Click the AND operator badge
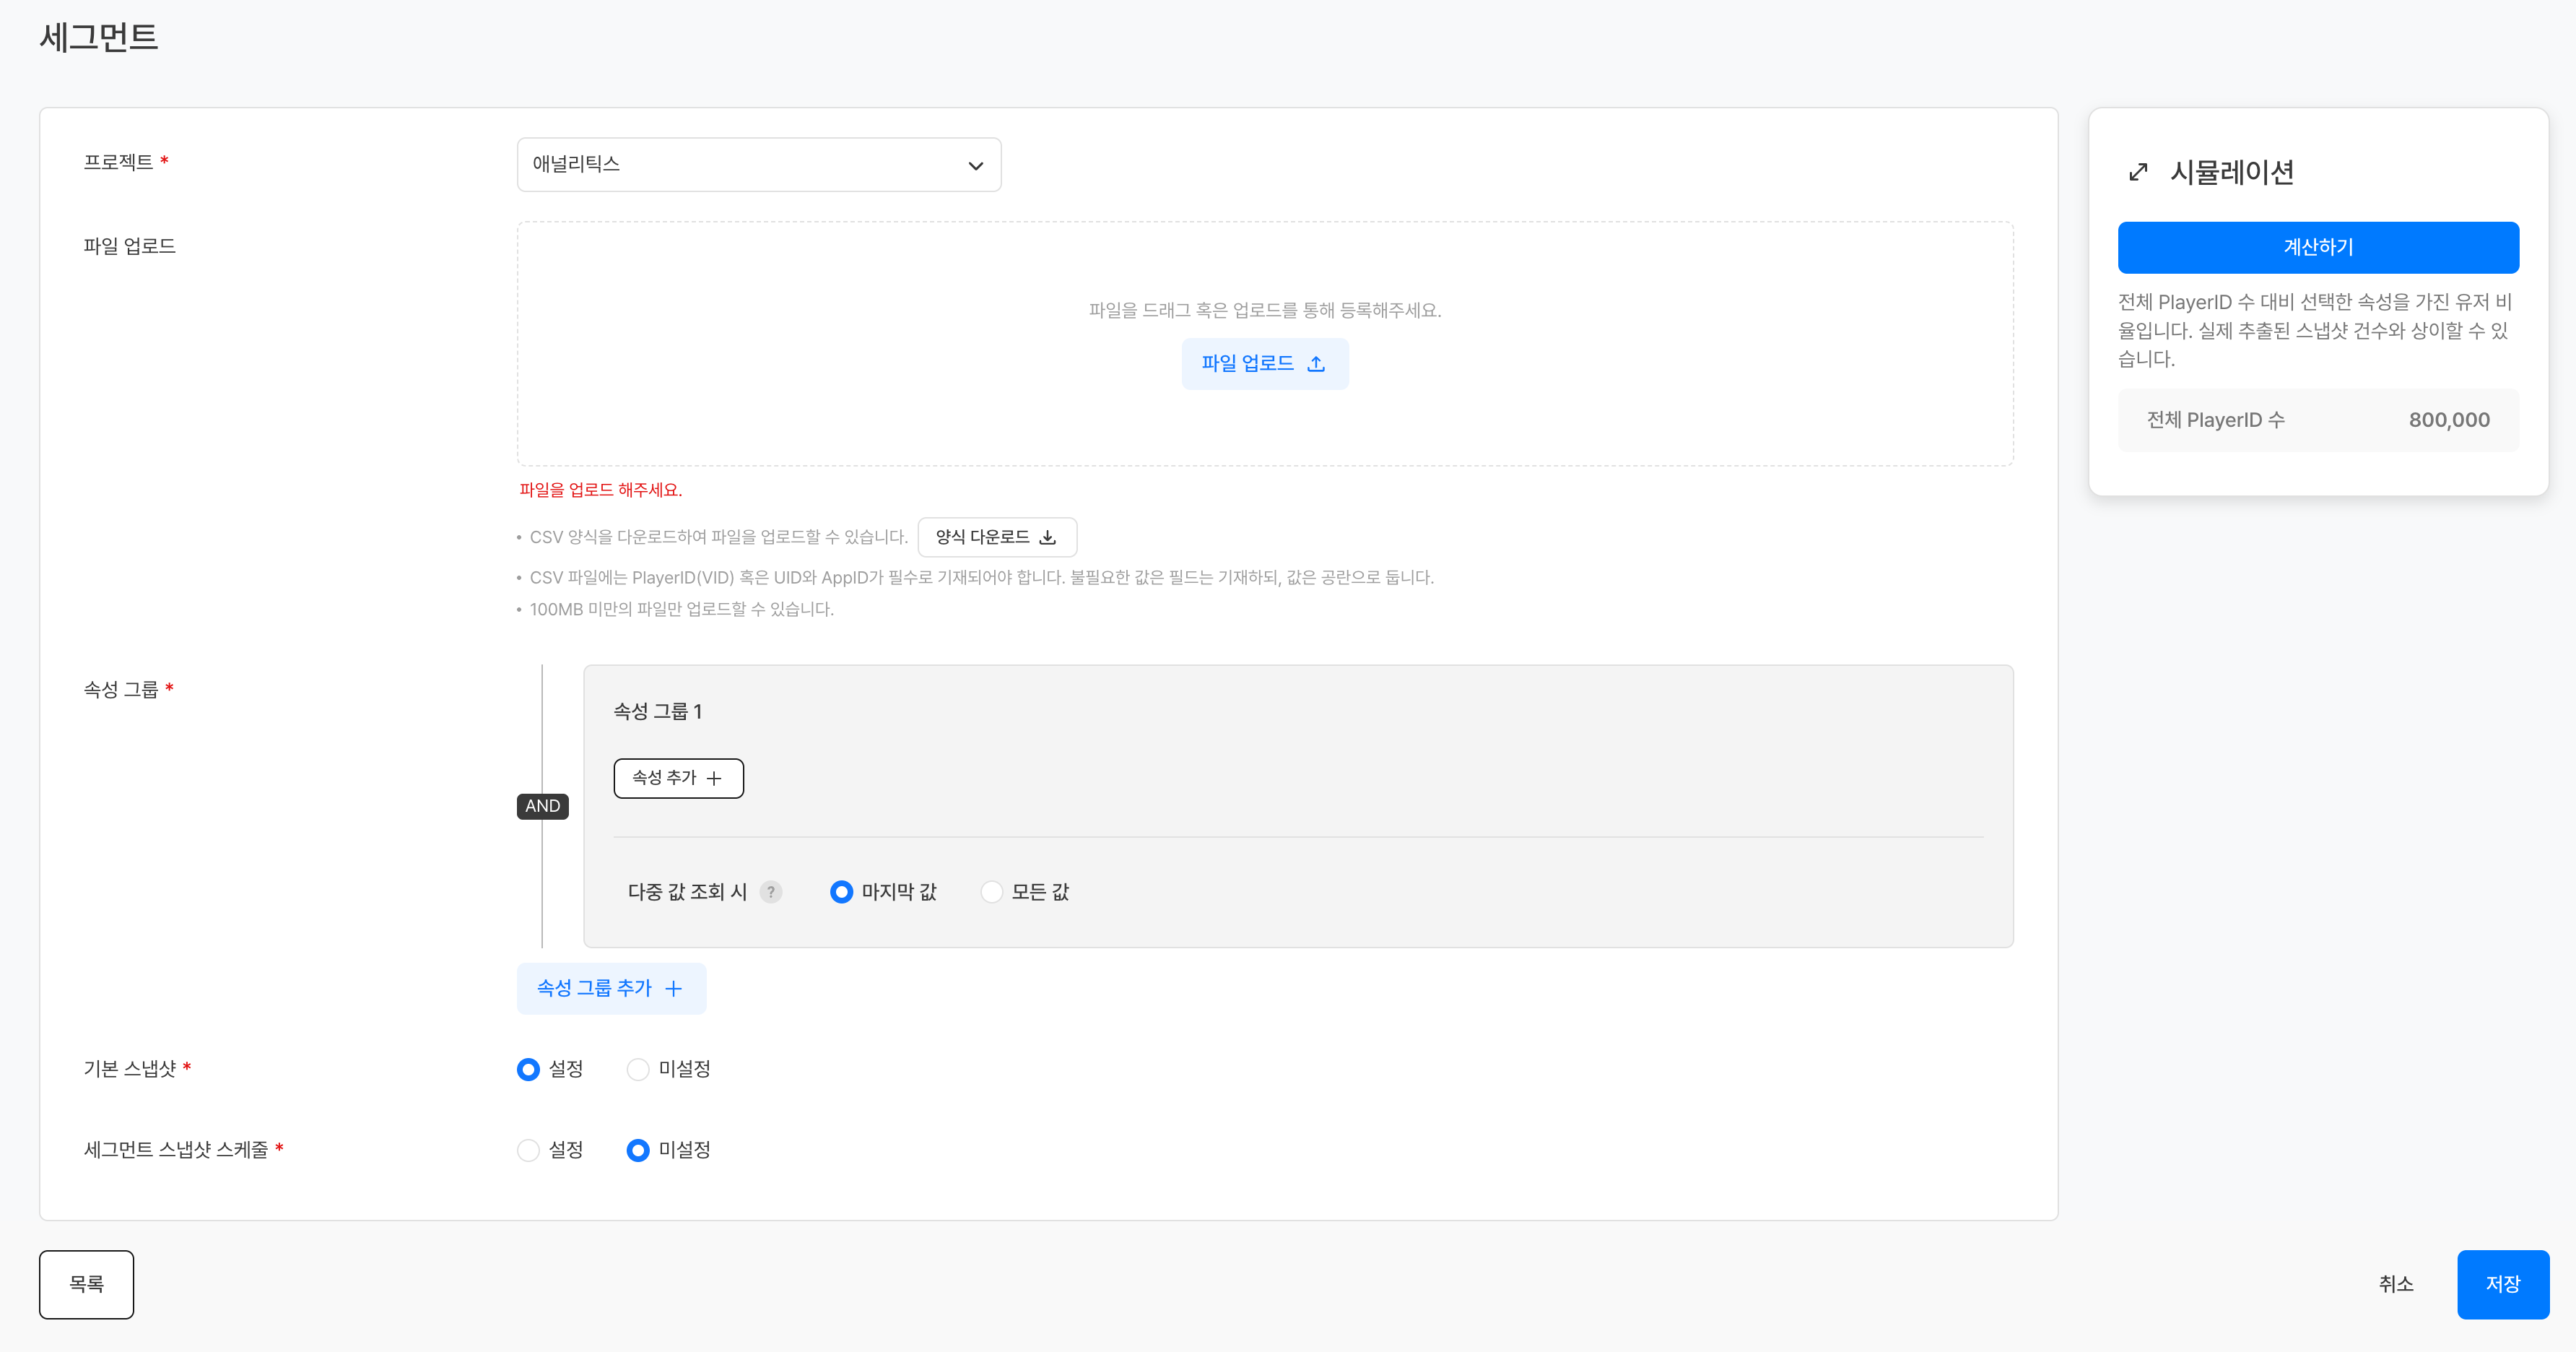 coord(542,806)
